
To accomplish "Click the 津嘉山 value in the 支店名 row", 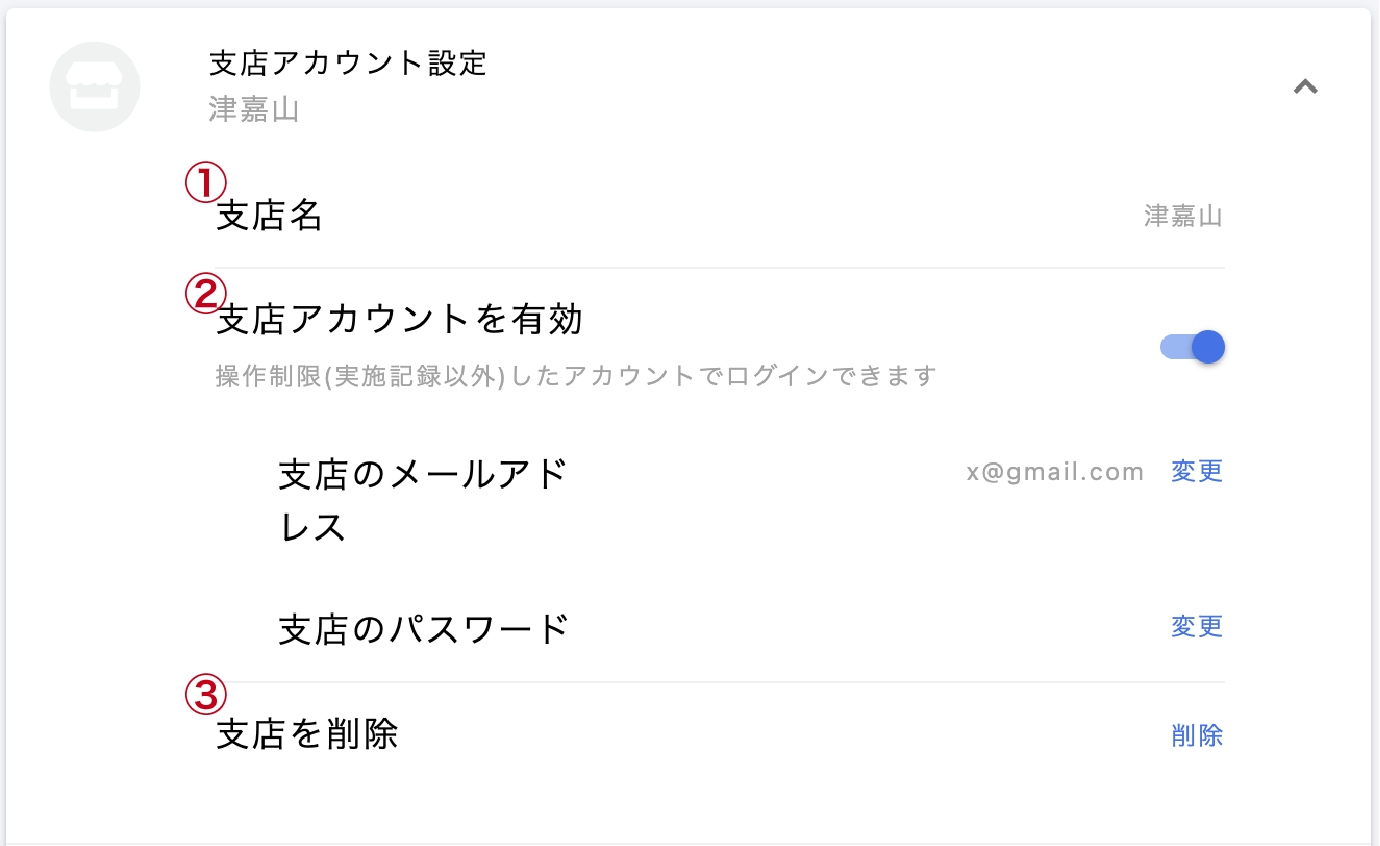I will point(1183,215).
